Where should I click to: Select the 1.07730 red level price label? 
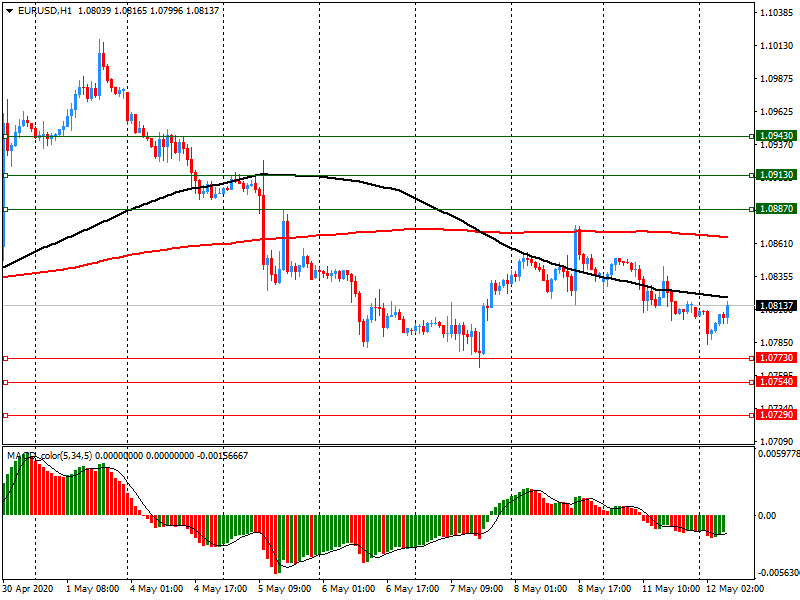[776, 358]
